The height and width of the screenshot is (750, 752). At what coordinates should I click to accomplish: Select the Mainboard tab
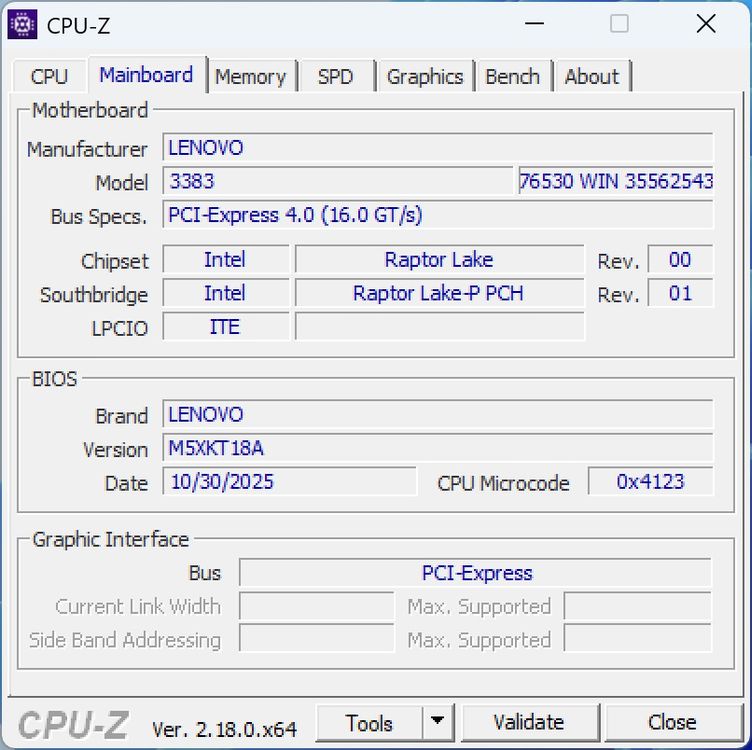147,75
